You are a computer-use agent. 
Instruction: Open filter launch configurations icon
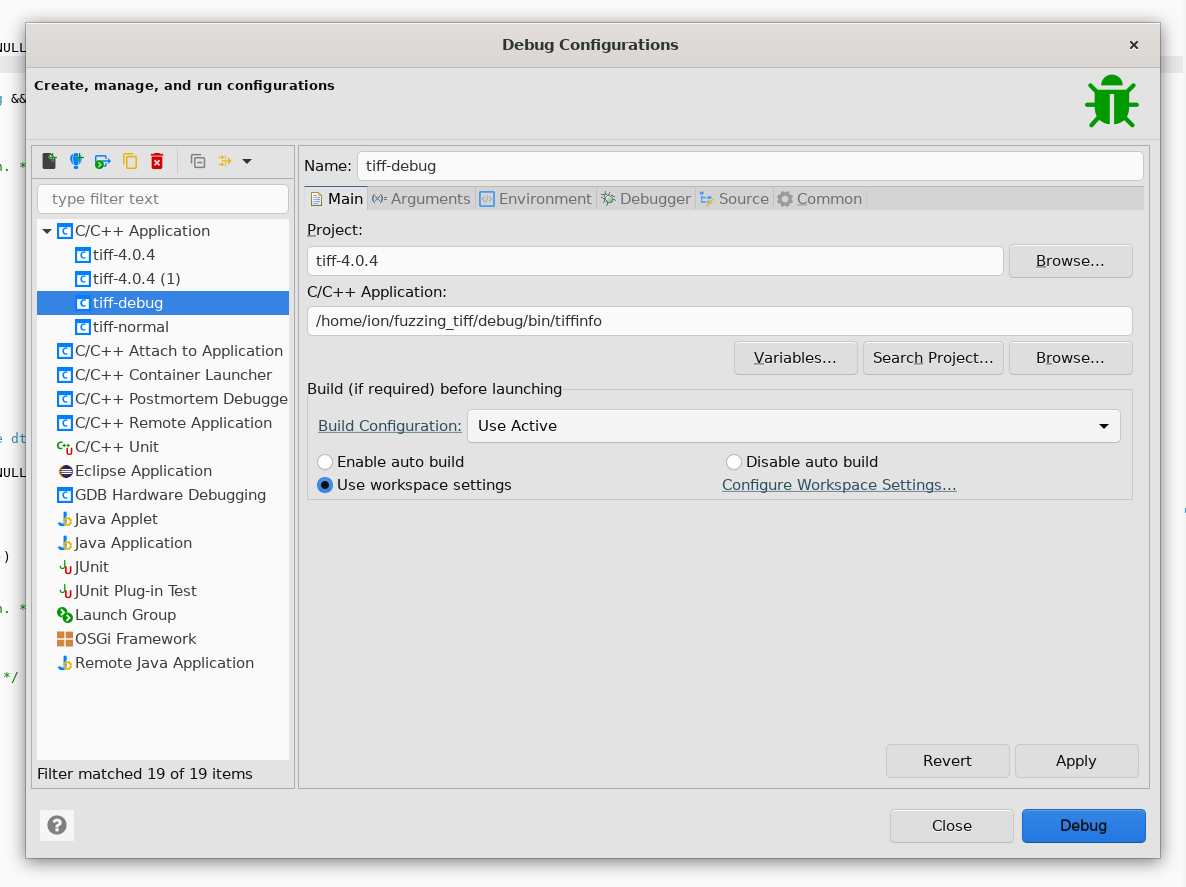point(225,161)
